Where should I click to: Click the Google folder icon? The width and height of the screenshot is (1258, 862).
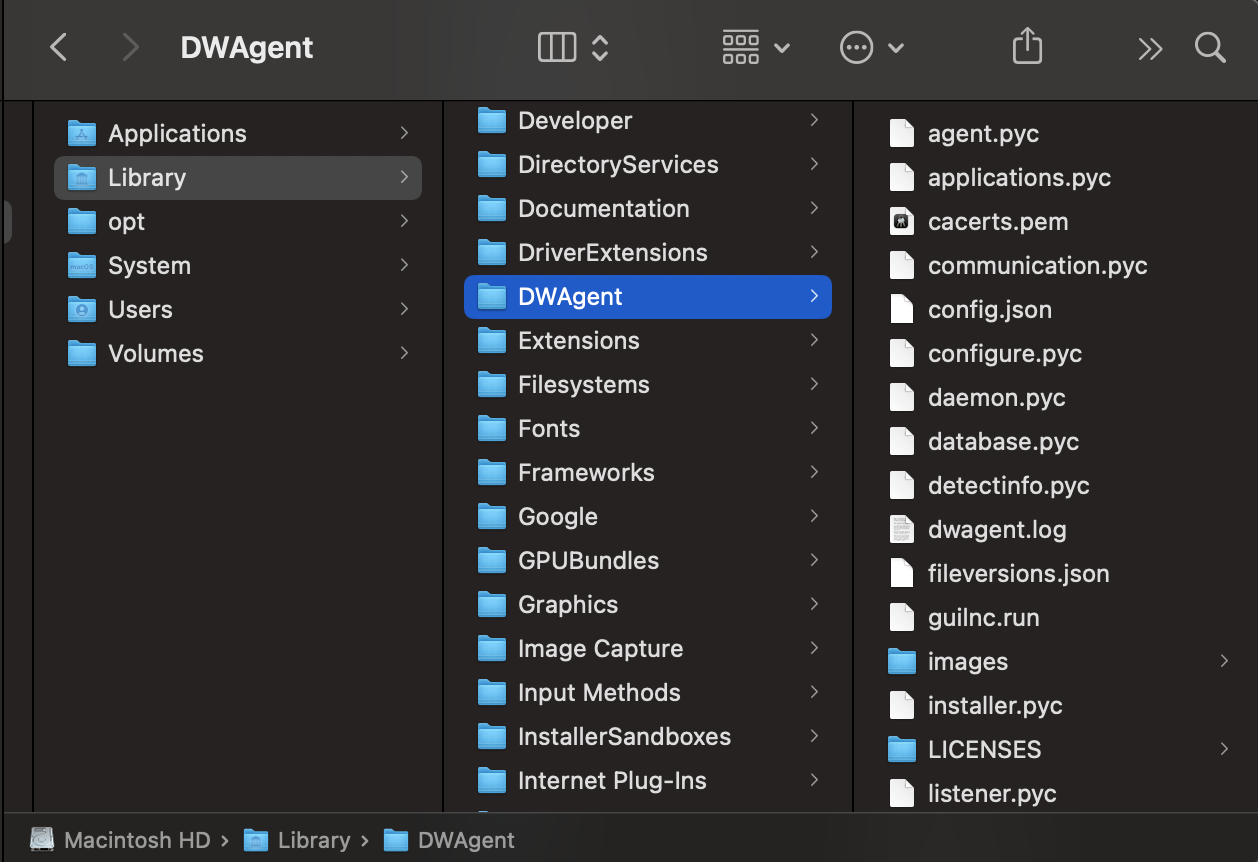pos(491,516)
